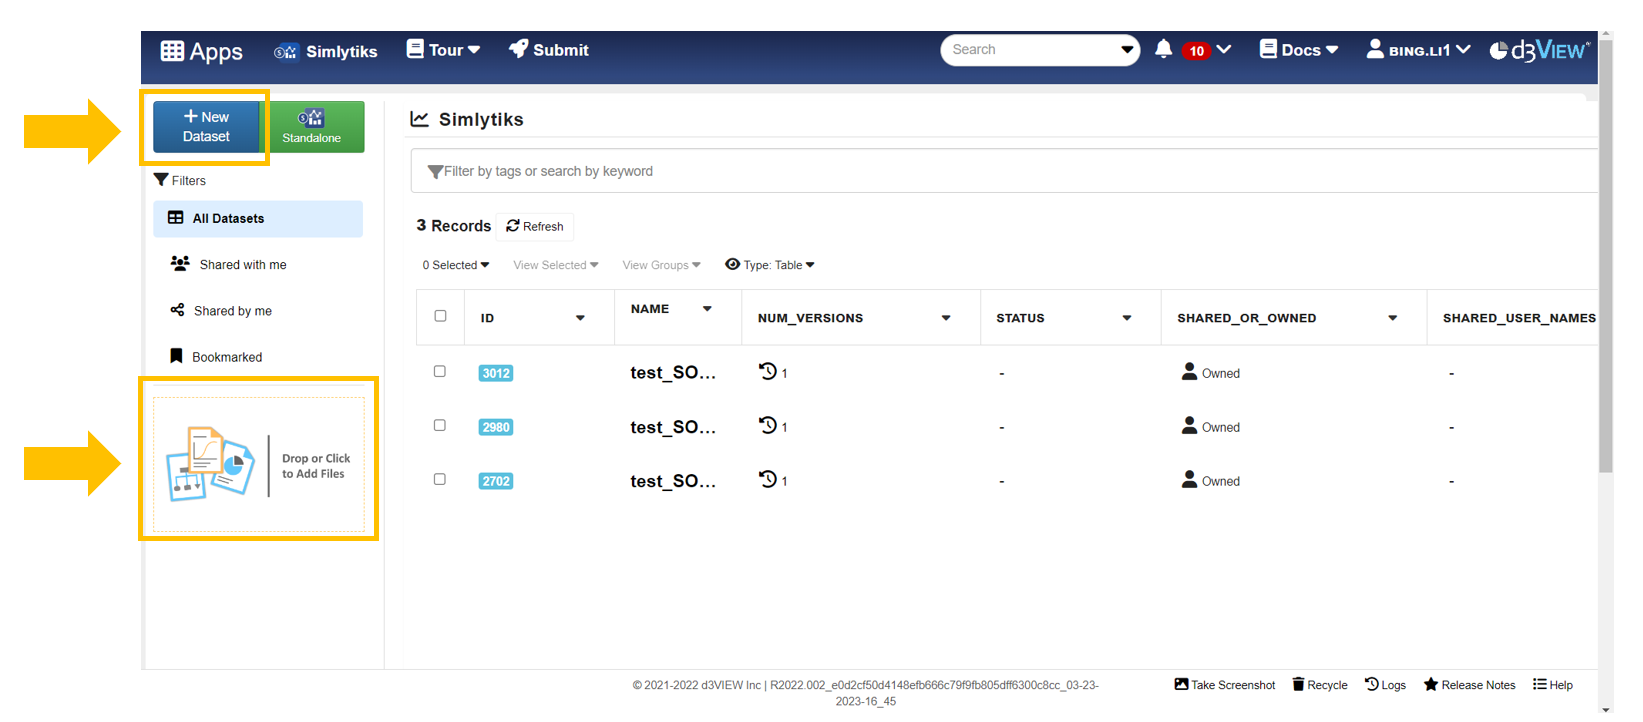Viewport: 1643px width, 722px height.
Task: Open STATUS column dropdown arrow
Action: 1127,318
